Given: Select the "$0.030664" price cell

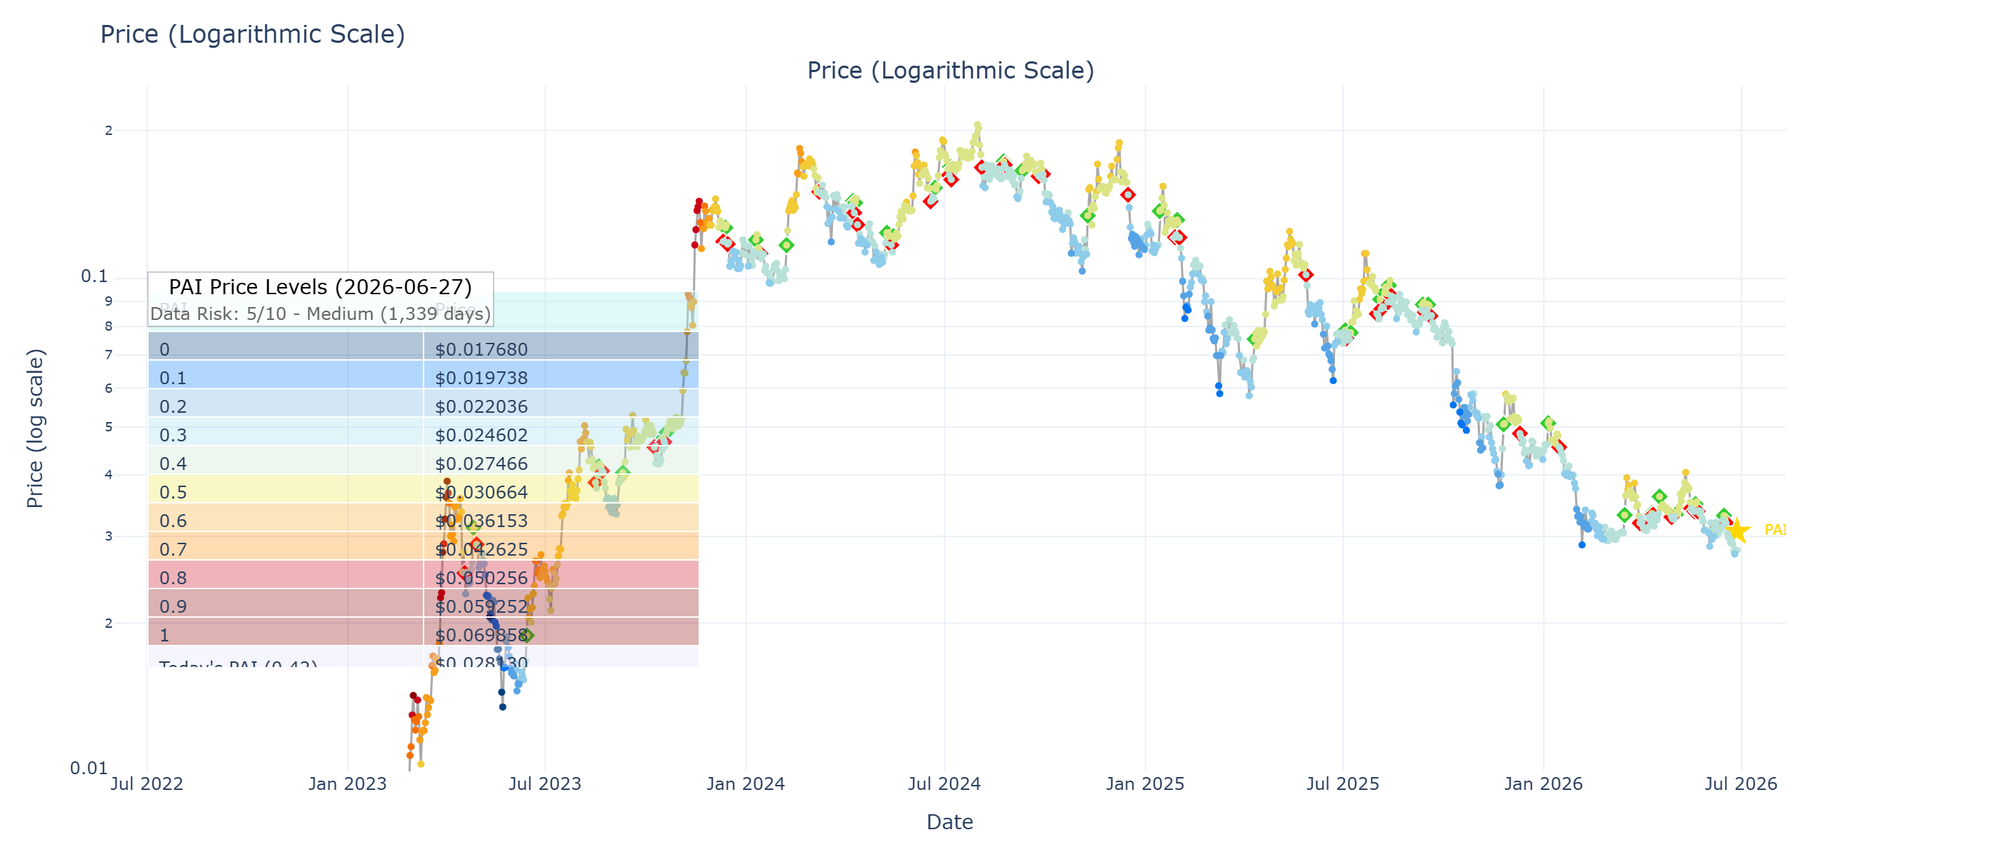Looking at the screenshot, I should click(x=561, y=489).
